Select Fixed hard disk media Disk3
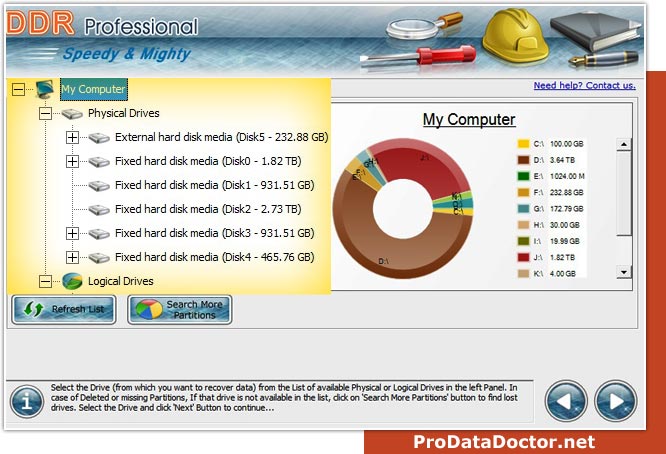This screenshot has width=666, height=454. coord(214,234)
